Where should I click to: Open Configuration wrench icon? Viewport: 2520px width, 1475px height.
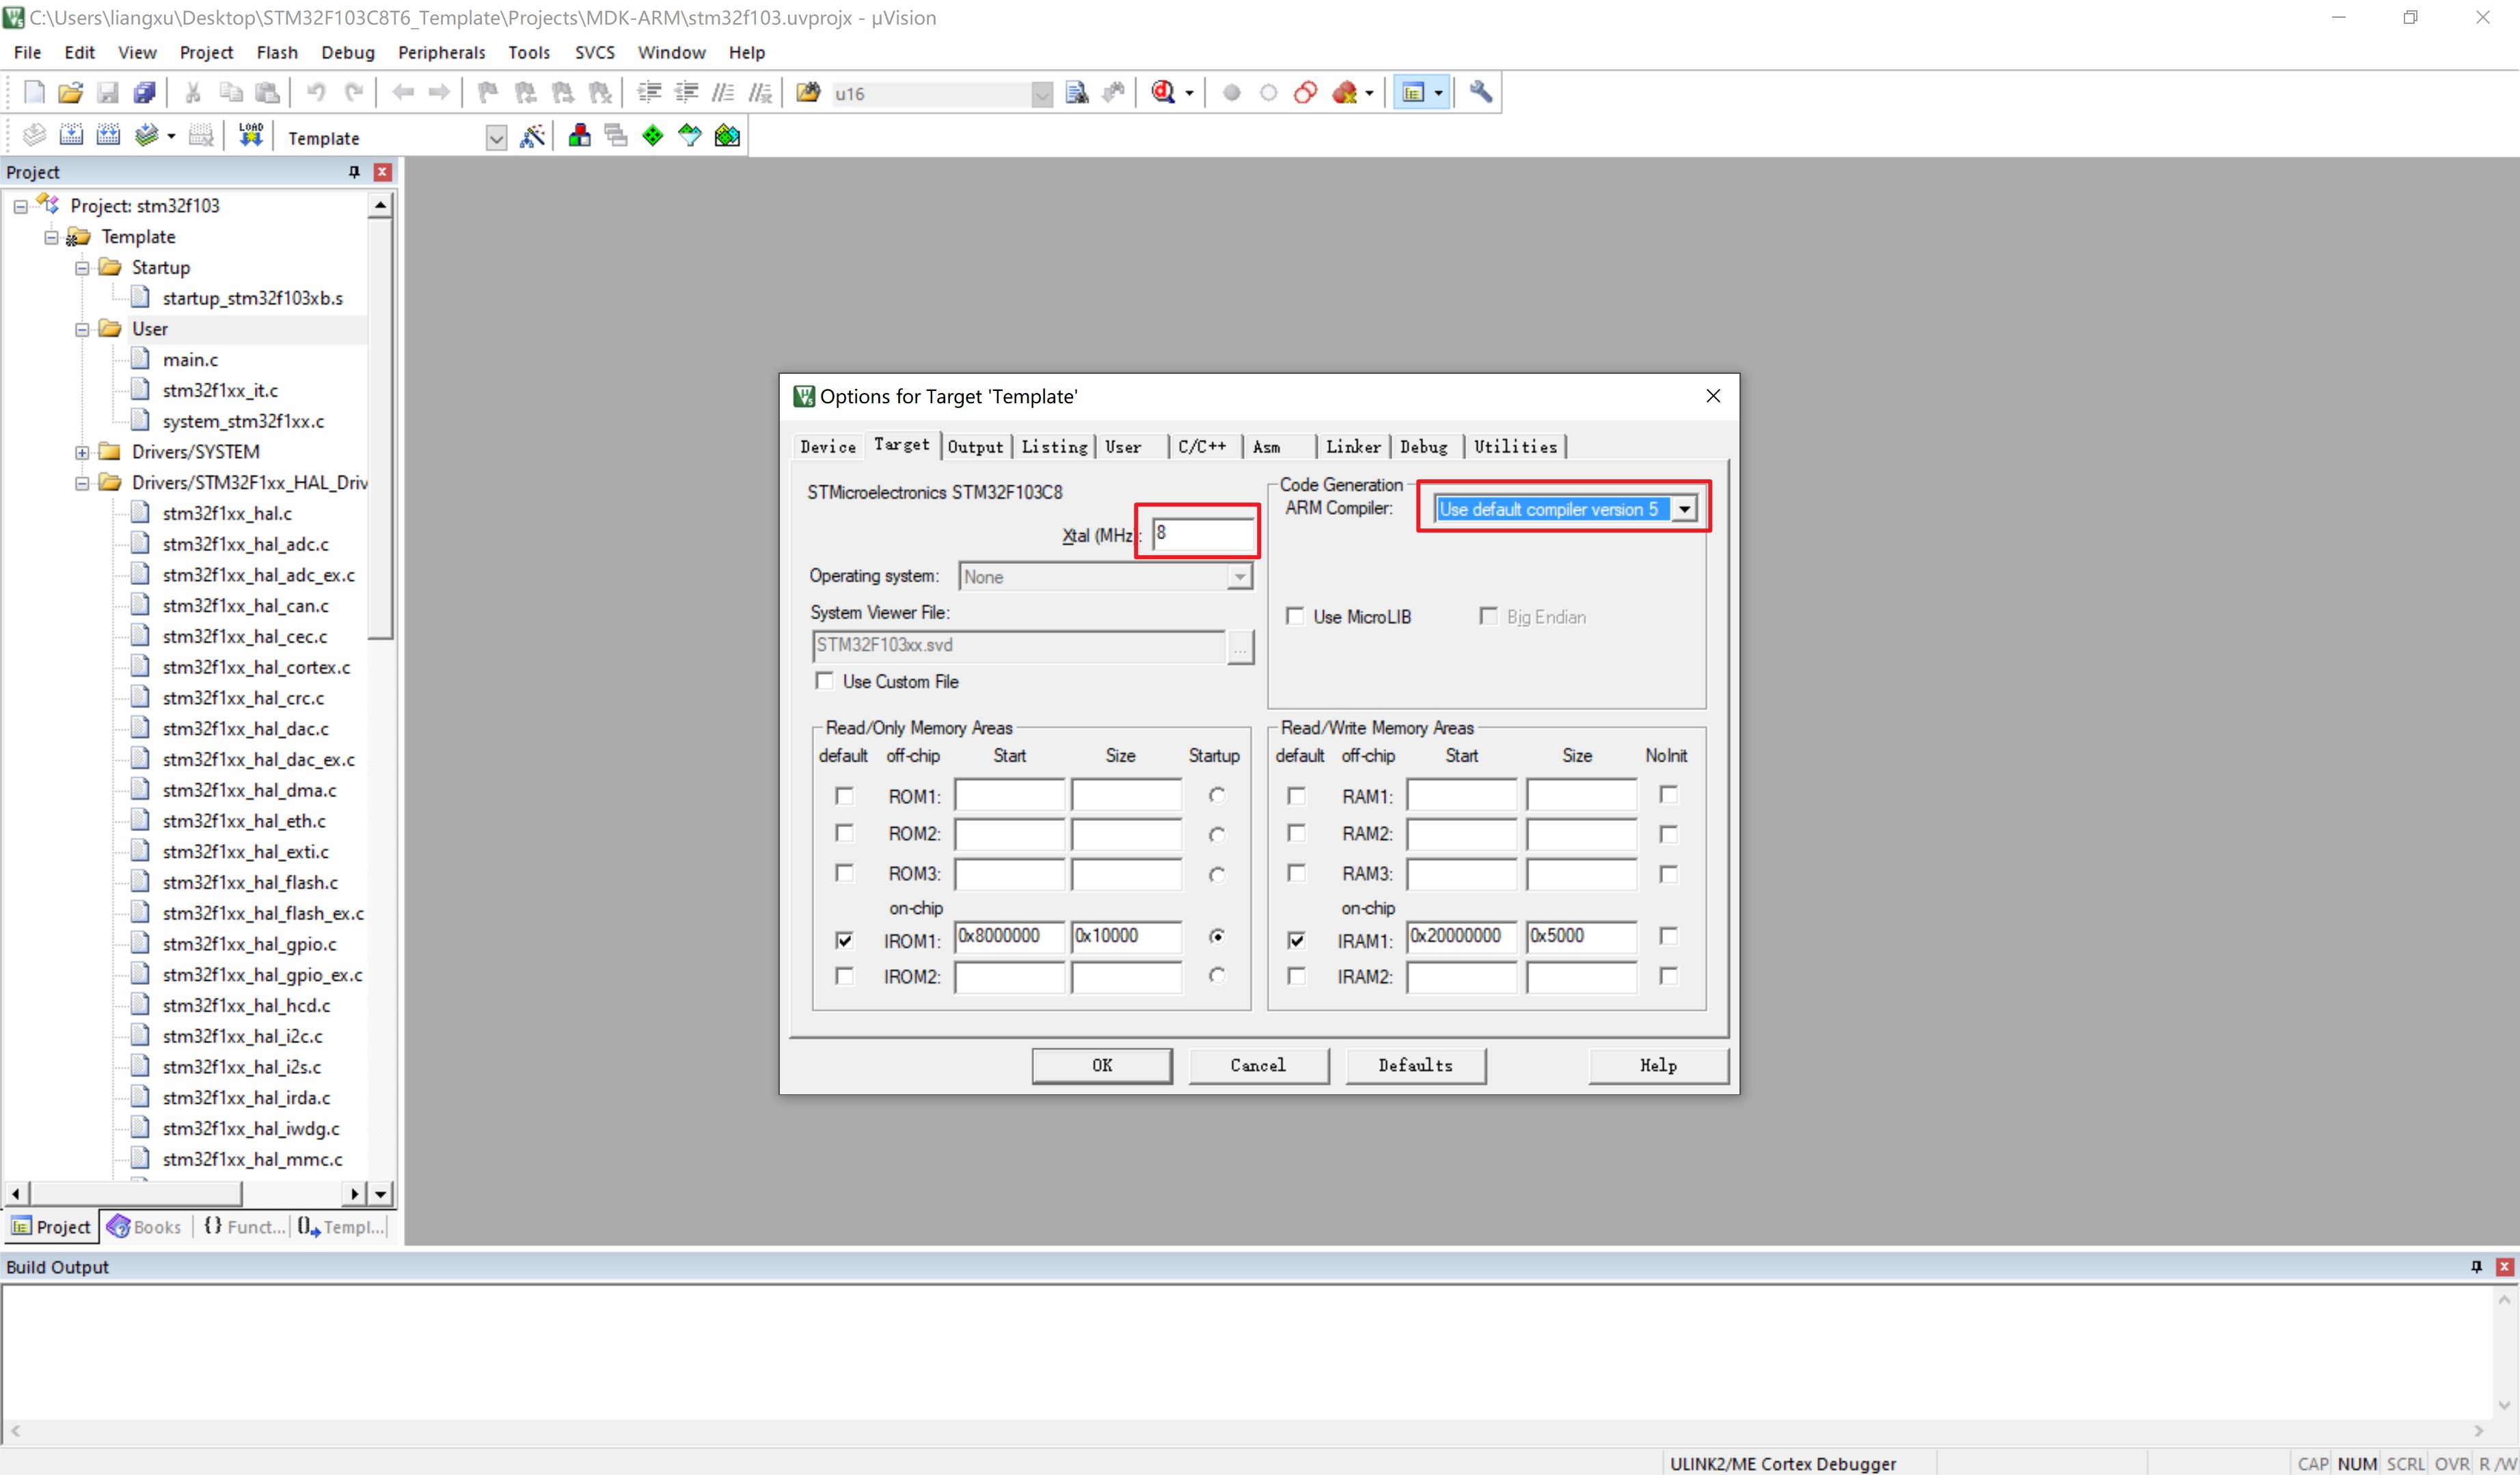1480,93
